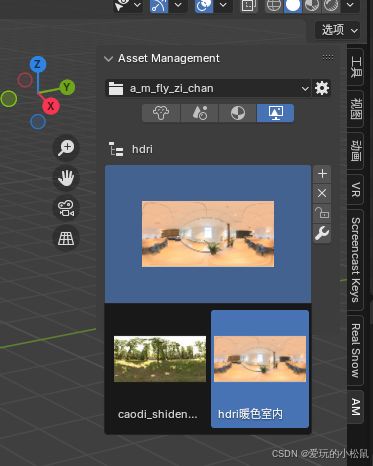Open the wrench tools button

pyautogui.click(x=322, y=233)
